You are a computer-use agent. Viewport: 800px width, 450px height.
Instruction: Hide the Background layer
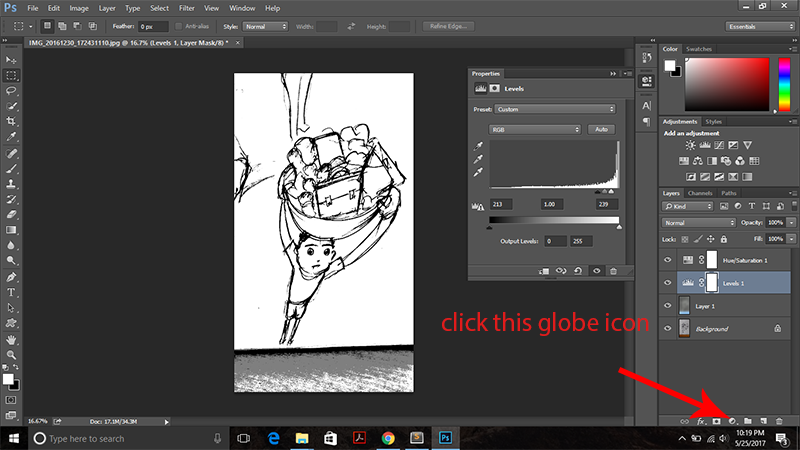667,329
